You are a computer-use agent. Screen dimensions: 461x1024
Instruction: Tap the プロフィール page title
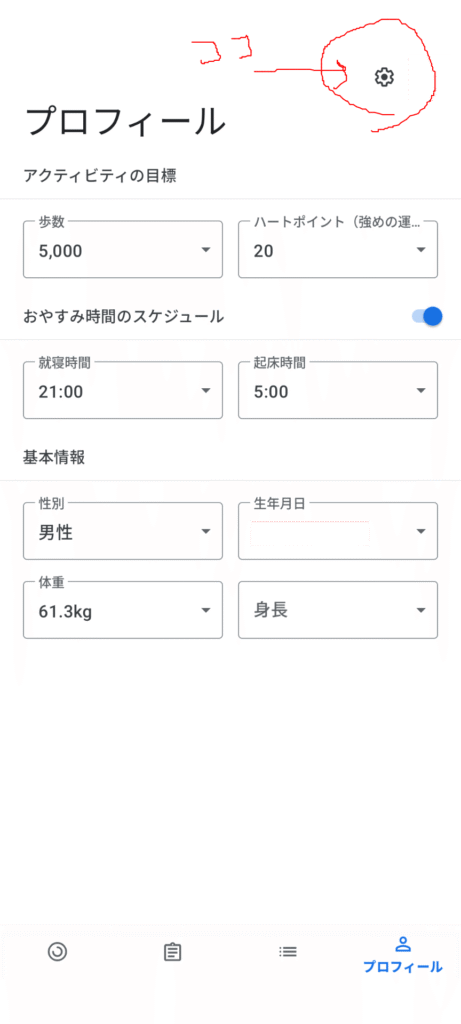(125, 120)
